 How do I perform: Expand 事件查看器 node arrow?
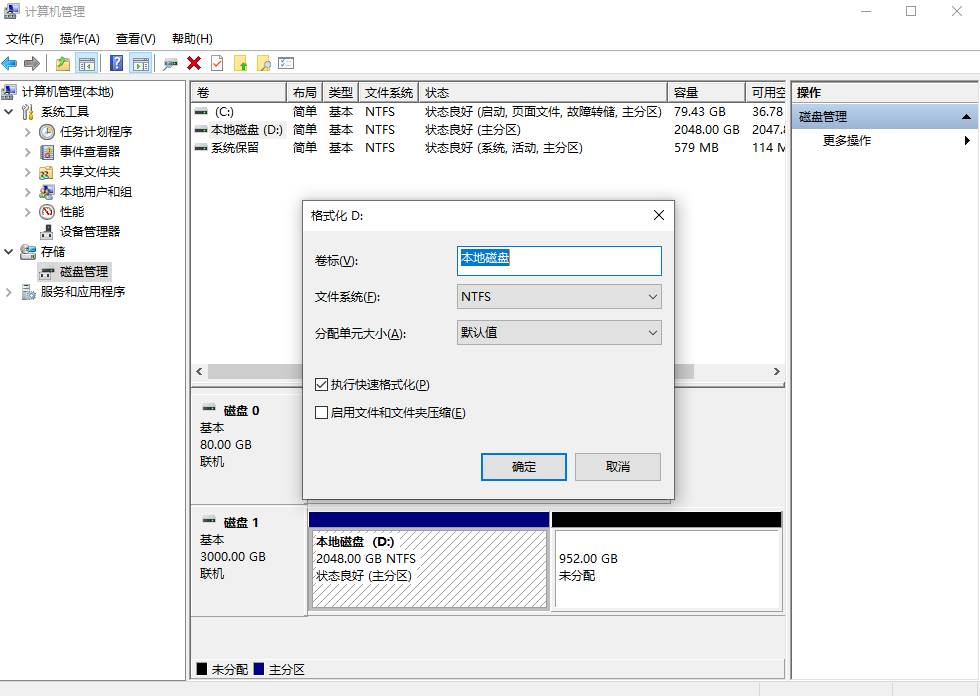(x=28, y=152)
